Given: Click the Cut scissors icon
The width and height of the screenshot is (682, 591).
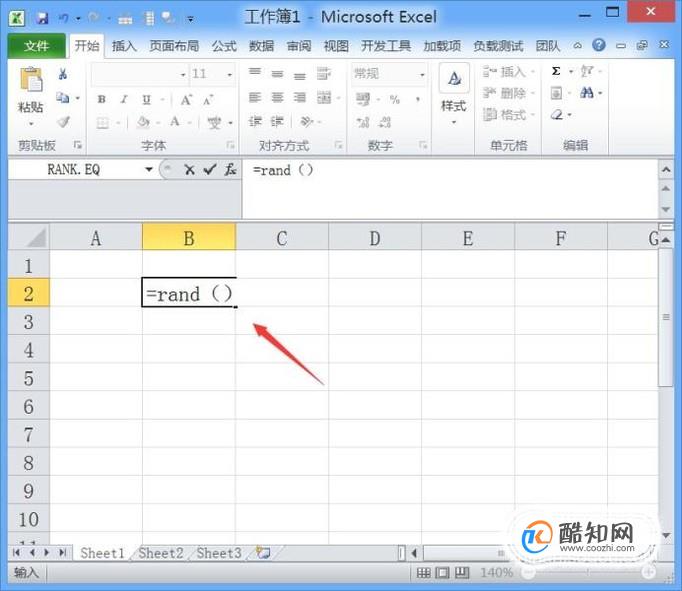Looking at the screenshot, I should [63, 74].
